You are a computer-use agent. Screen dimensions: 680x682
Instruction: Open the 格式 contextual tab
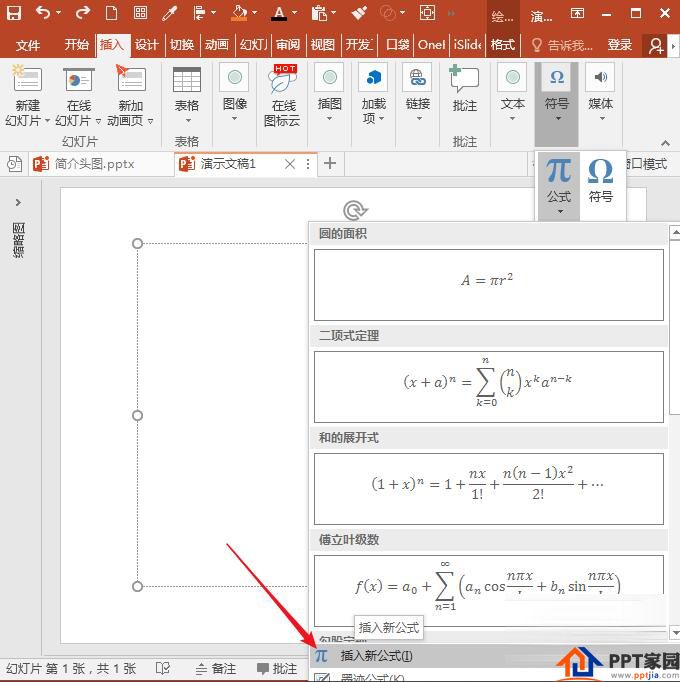click(x=503, y=45)
